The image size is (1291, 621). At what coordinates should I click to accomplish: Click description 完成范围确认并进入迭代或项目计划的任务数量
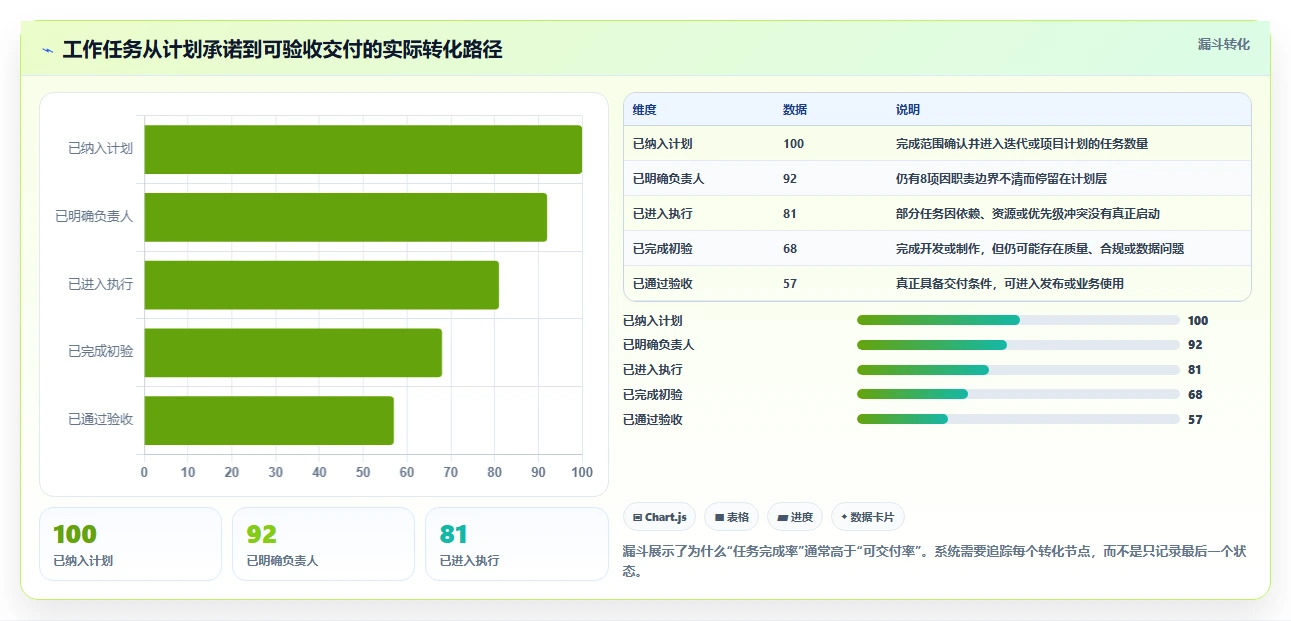[x=1022, y=144]
